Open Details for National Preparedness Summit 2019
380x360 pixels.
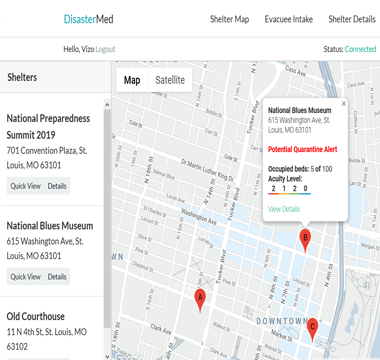tap(57, 186)
